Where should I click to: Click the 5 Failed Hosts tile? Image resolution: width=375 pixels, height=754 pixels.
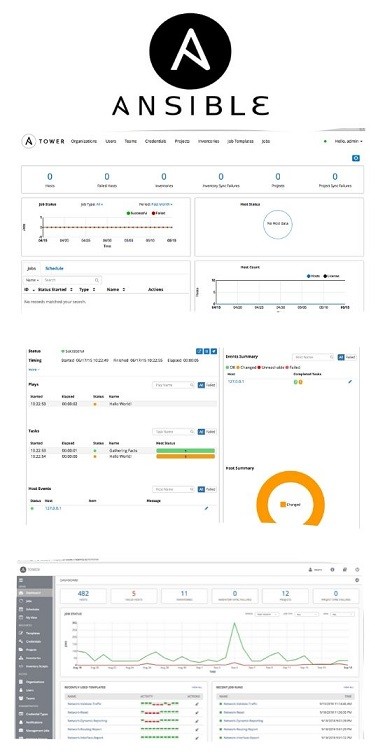(134, 596)
